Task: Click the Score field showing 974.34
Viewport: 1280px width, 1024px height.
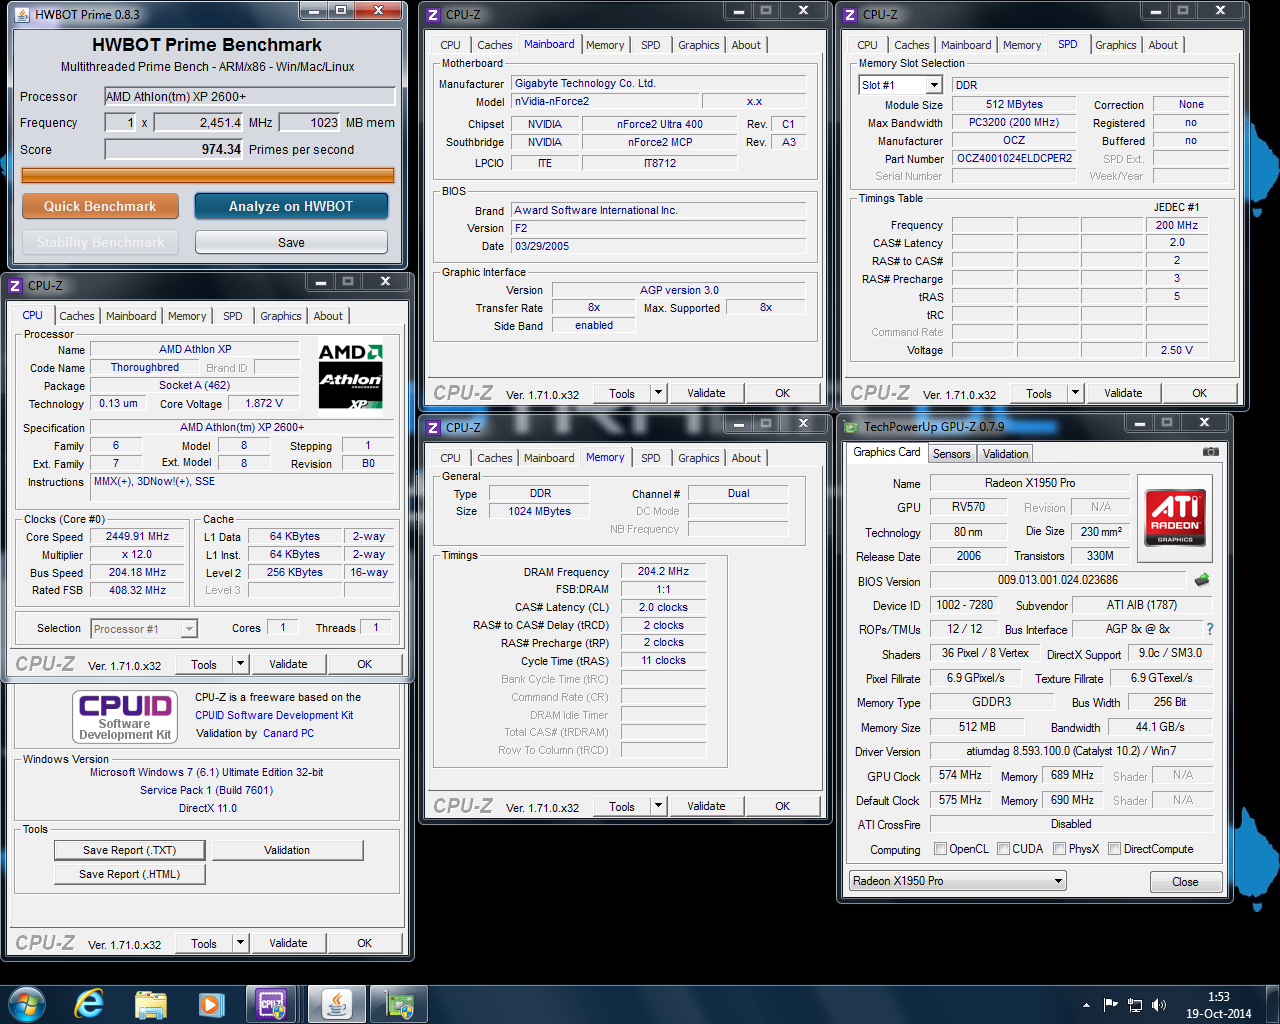Action: coord(174,149)
